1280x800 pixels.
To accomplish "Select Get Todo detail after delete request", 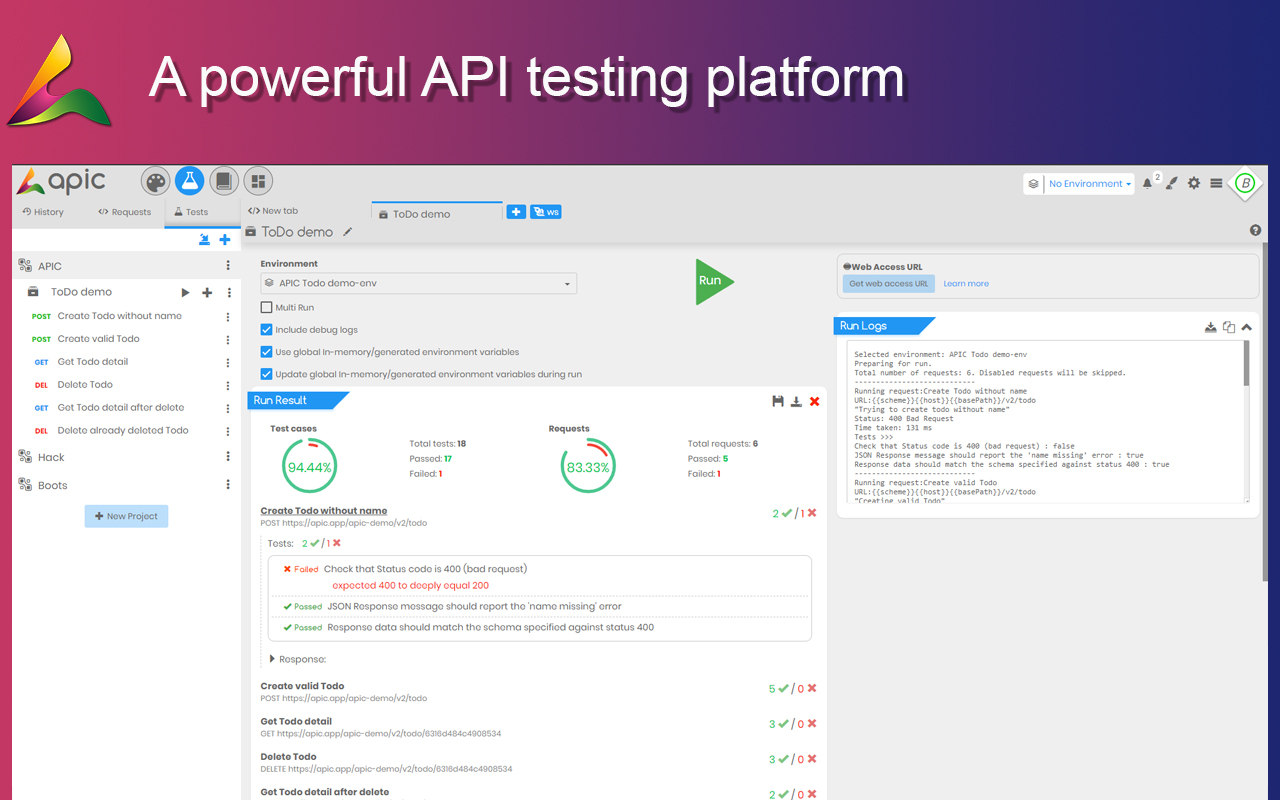I will click(x=121, y=408).
